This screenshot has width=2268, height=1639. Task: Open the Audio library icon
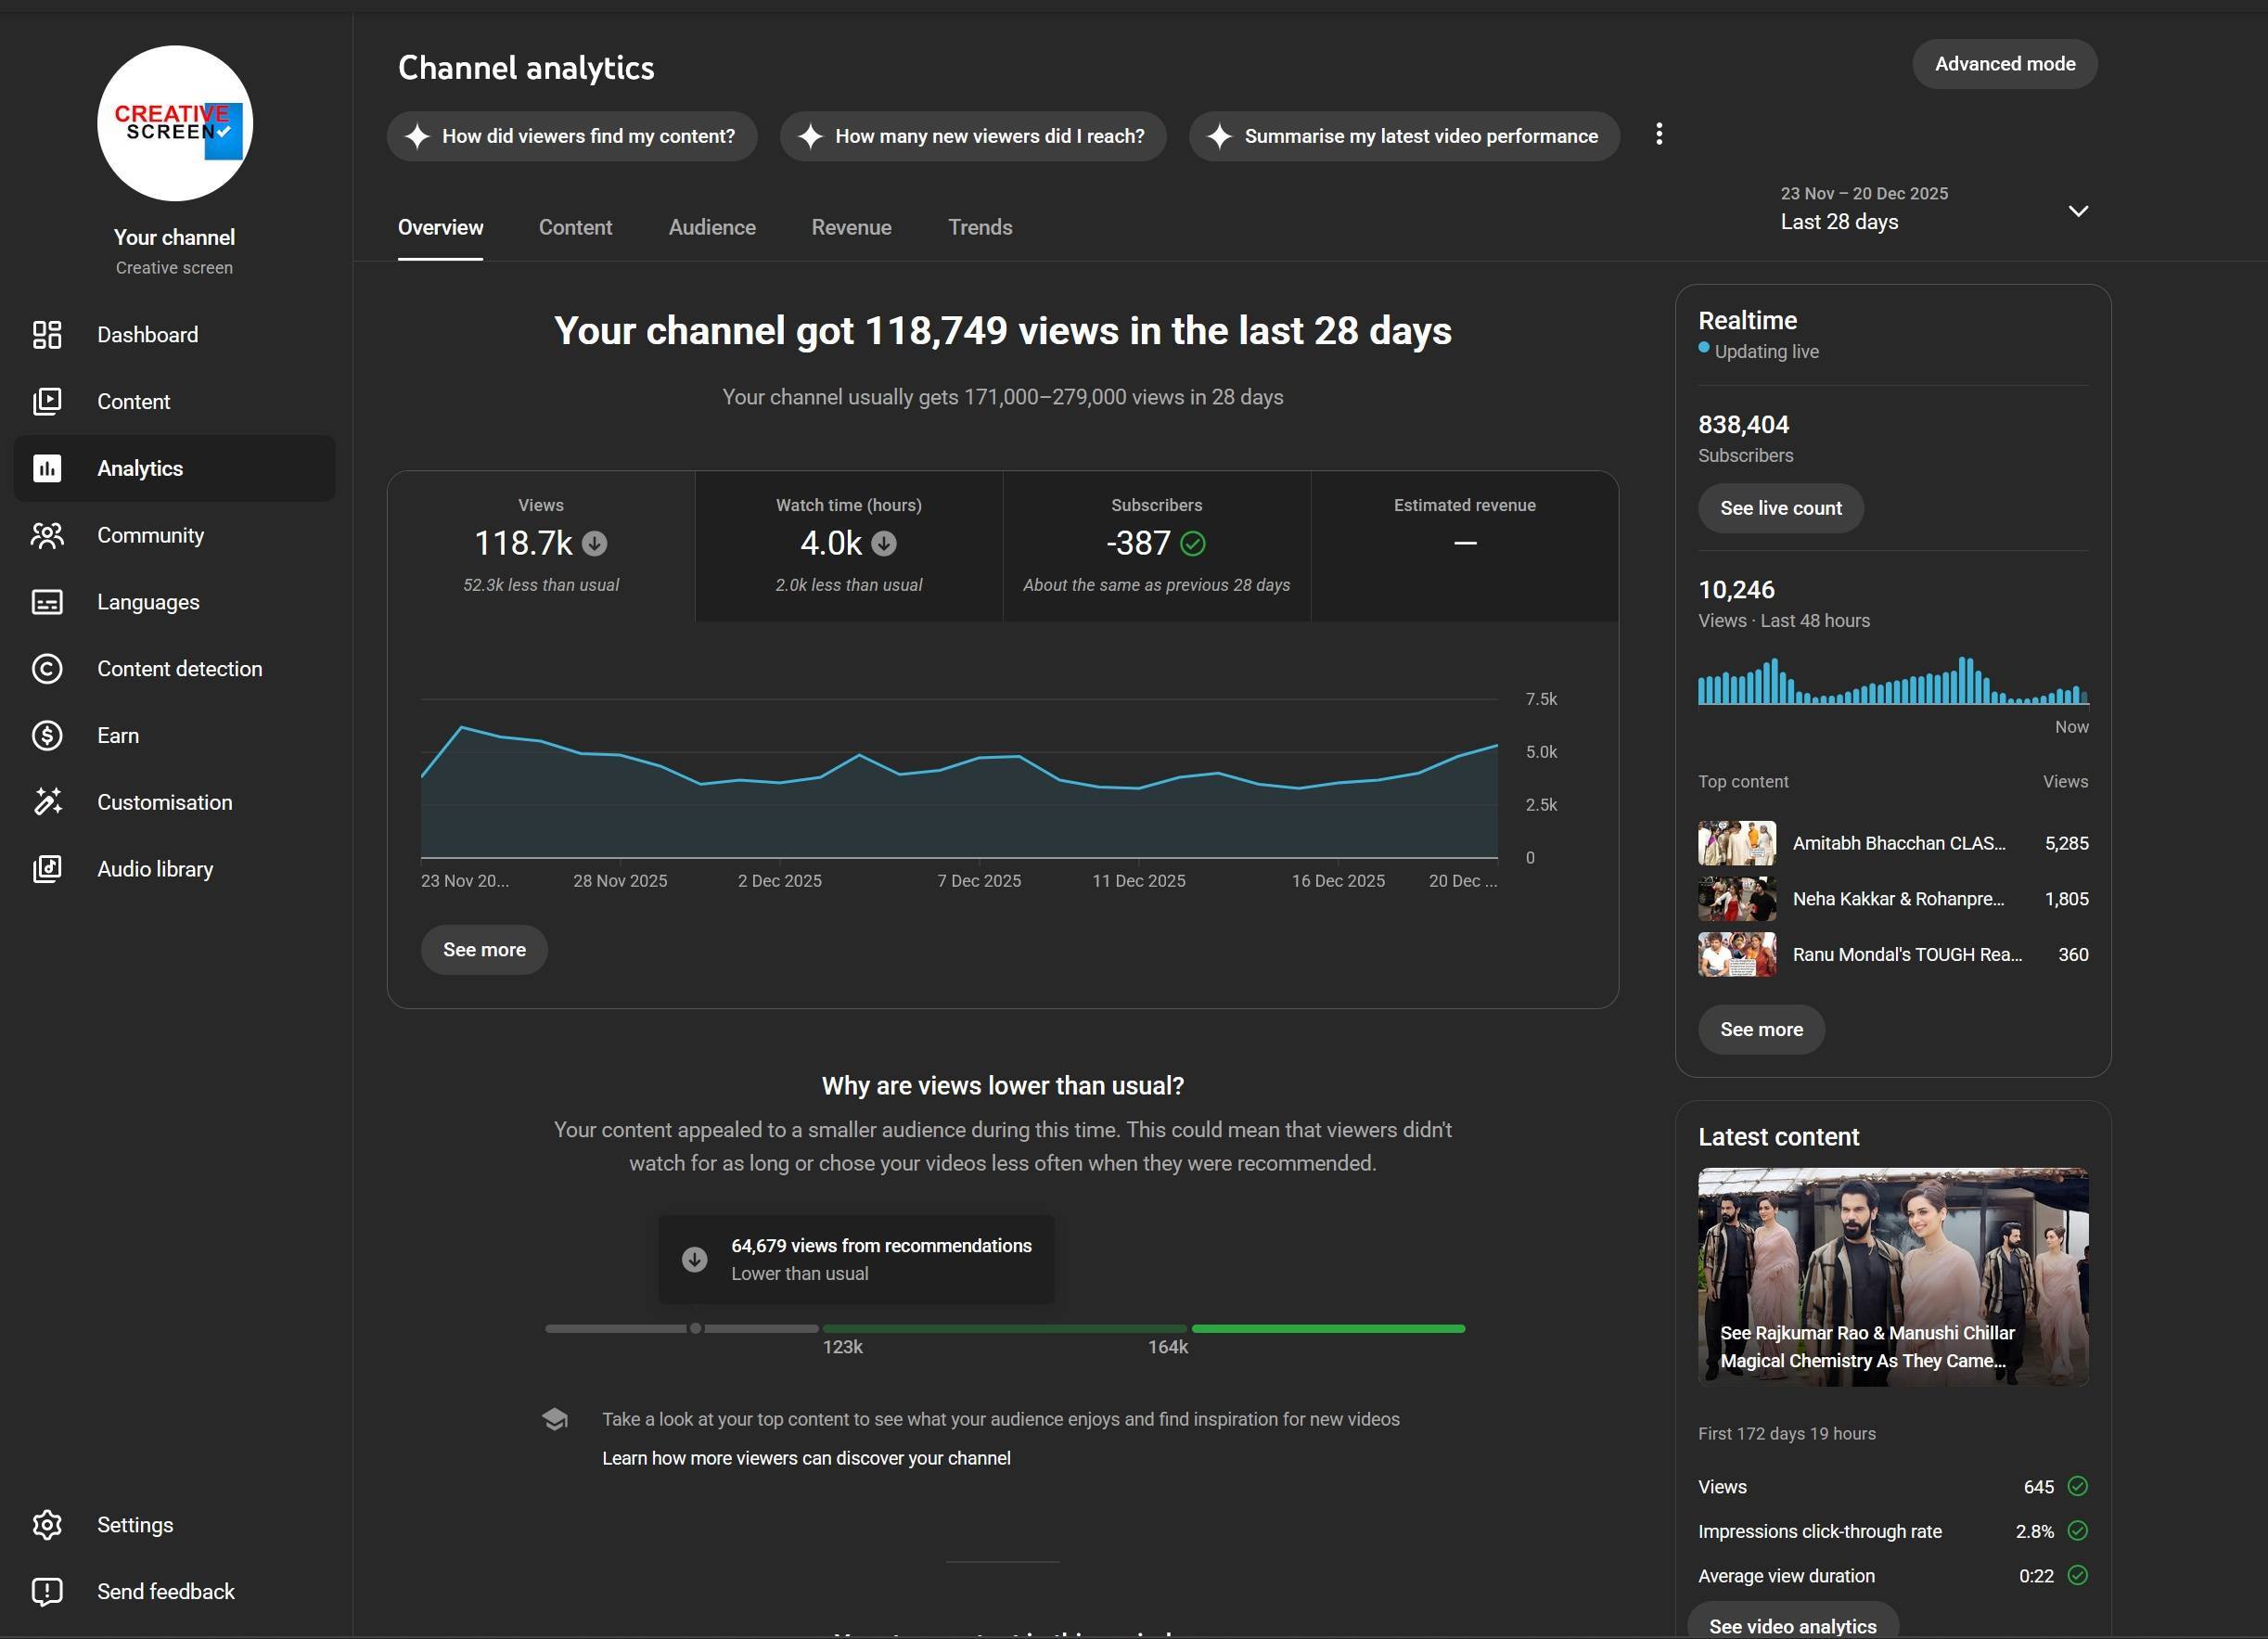point(47,869)
